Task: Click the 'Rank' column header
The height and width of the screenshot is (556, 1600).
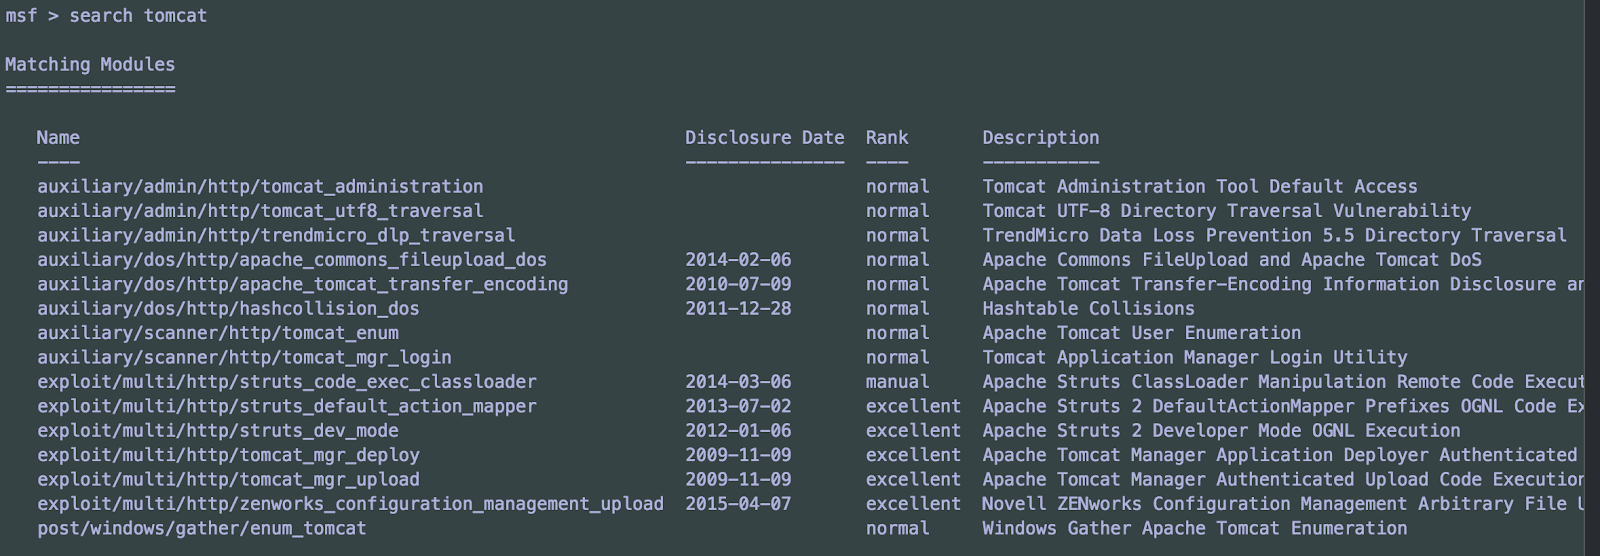Action: point(887,138)
